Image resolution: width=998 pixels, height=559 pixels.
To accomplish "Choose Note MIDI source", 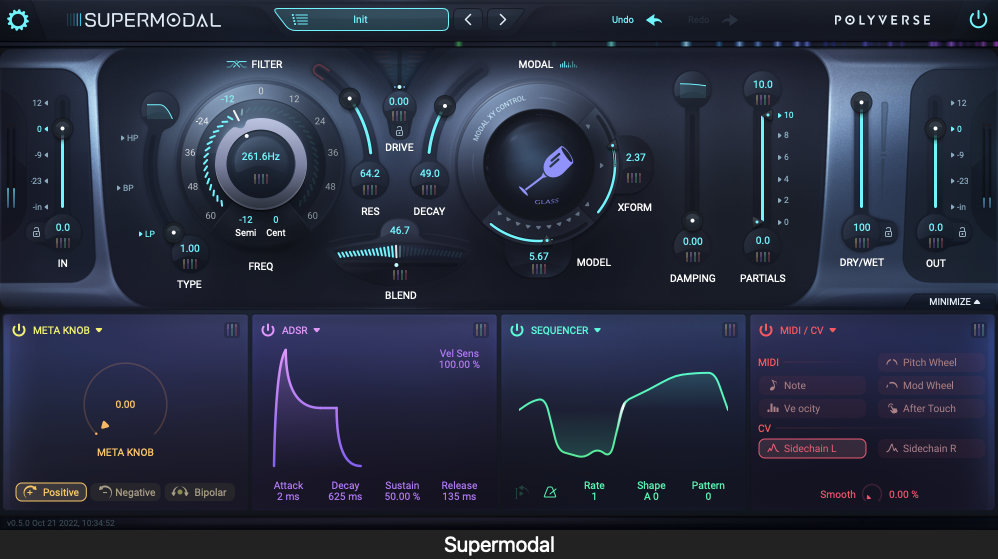I will 812,385.
